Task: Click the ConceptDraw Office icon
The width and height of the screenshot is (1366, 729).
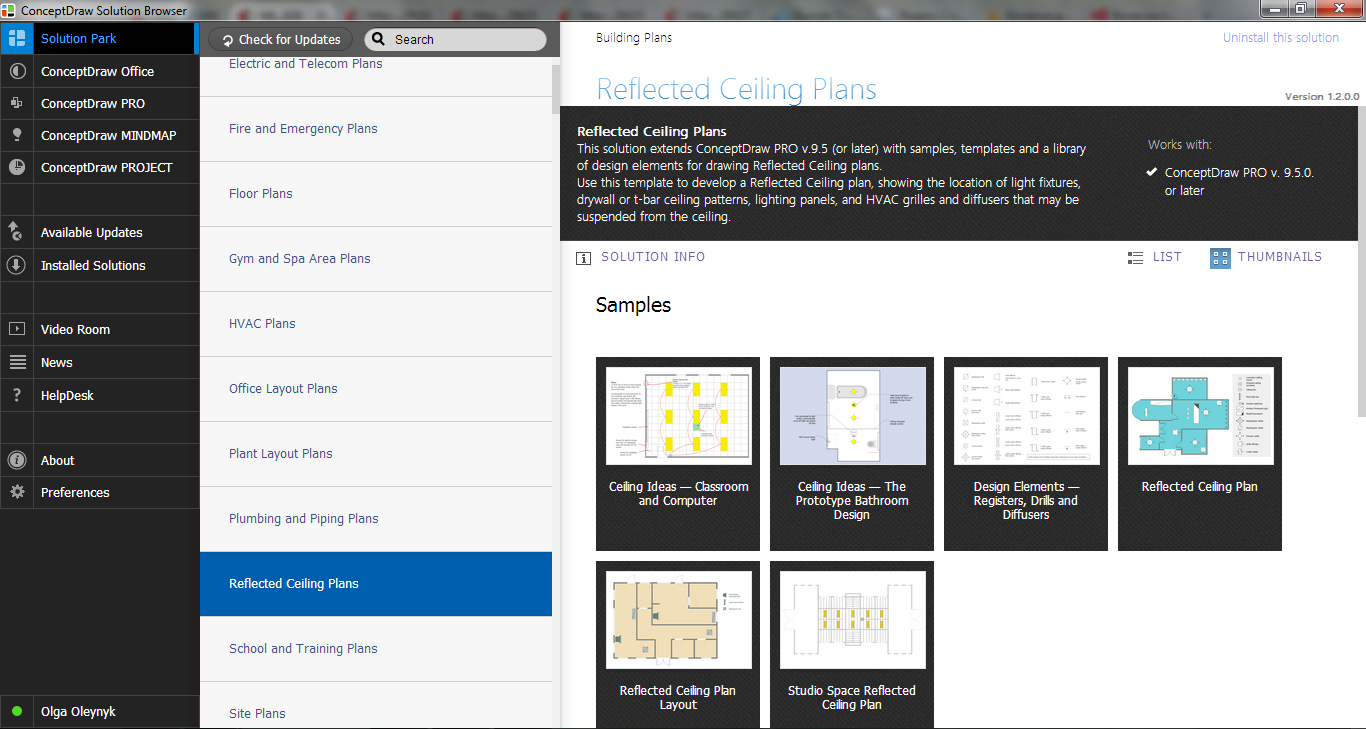Action: pos(16,72)
